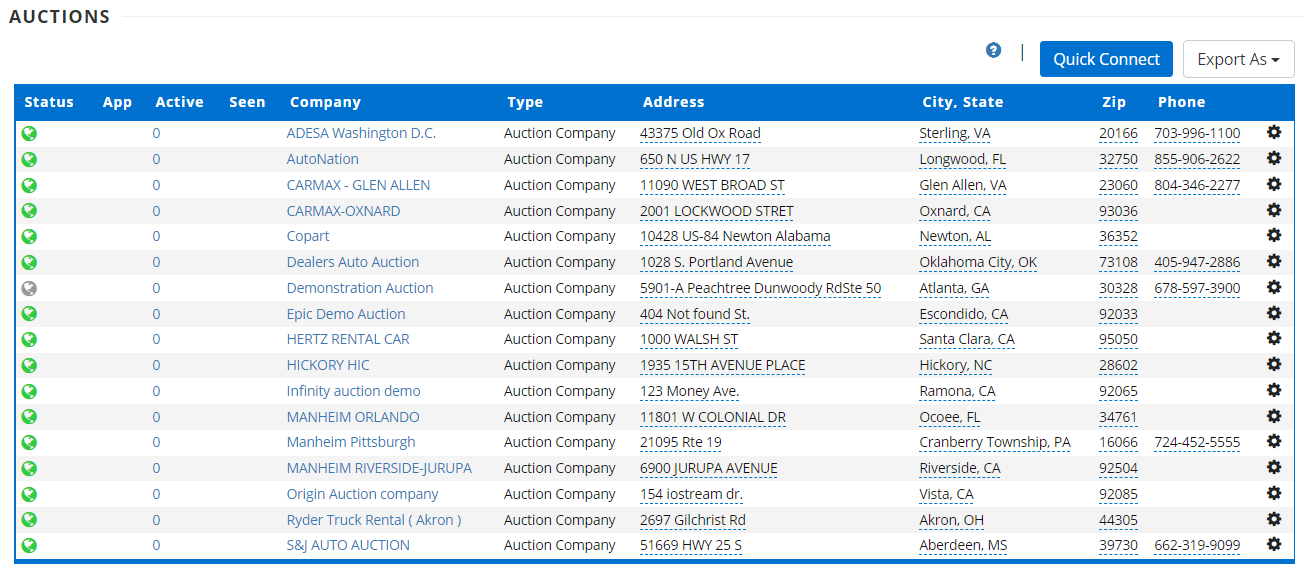Open the HERTZ RENTAL CAR link
The width and height of the screenshot is (1304, 570).
[348, 339]
